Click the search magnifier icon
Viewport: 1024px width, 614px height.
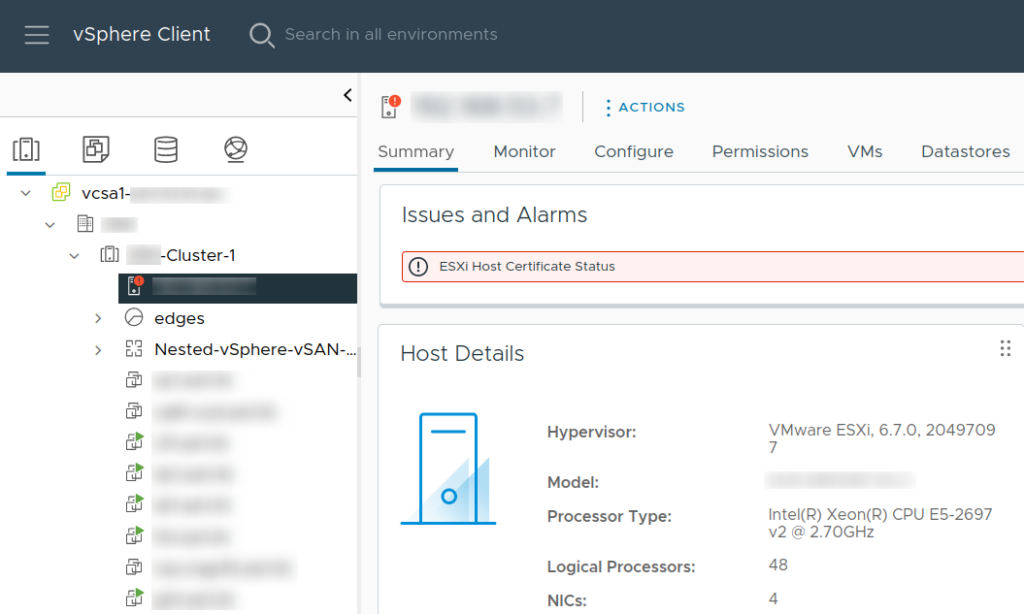pyautogui.click(x=262, y=35)
